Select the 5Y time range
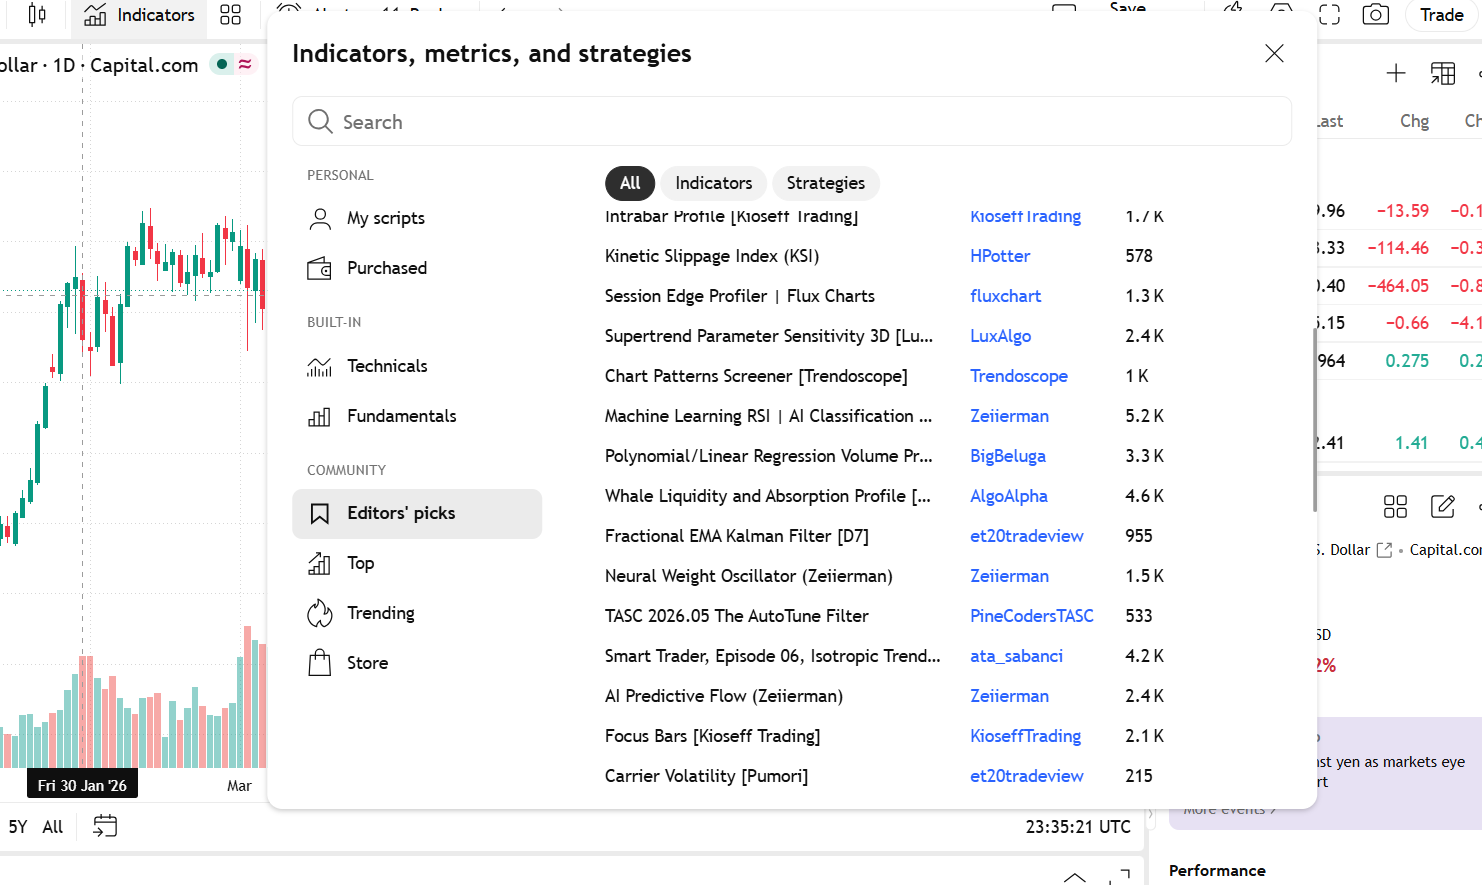 (x=18, y=827)
